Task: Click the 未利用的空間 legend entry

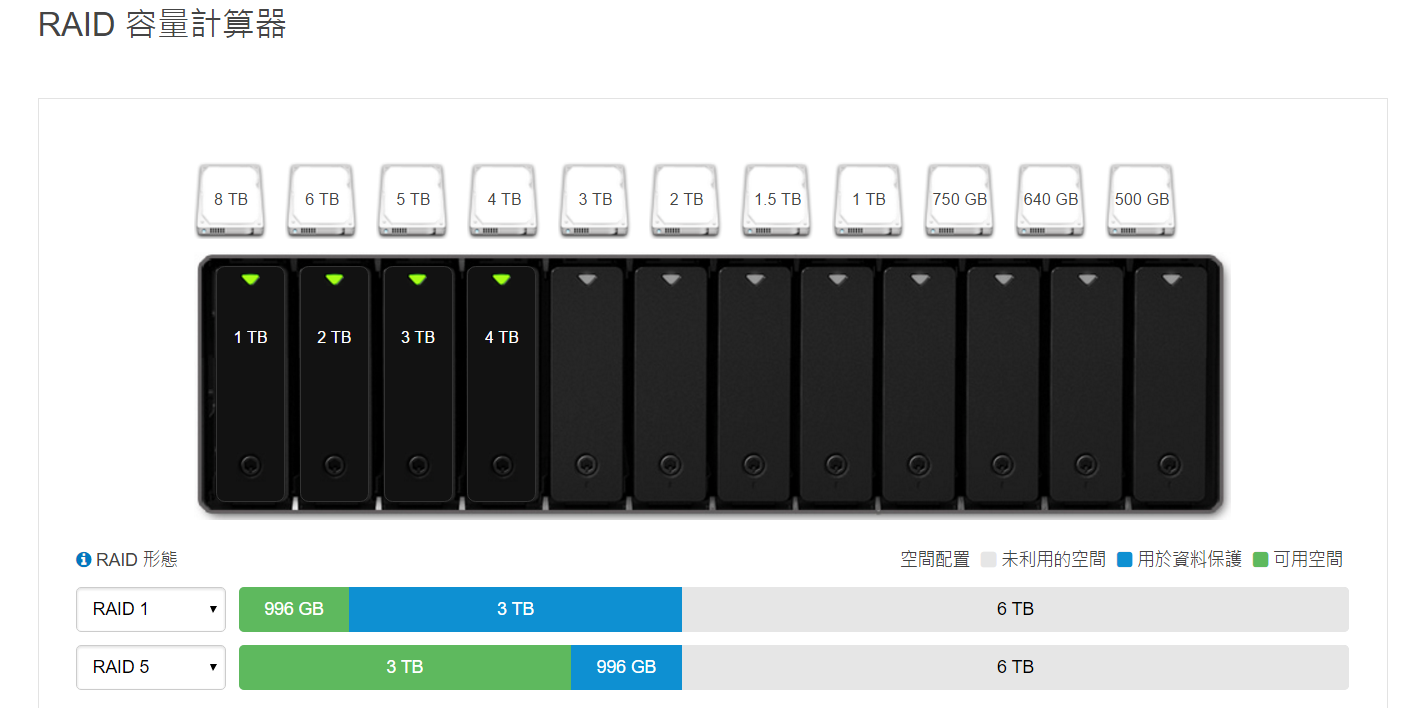Action: [1043, 560]
